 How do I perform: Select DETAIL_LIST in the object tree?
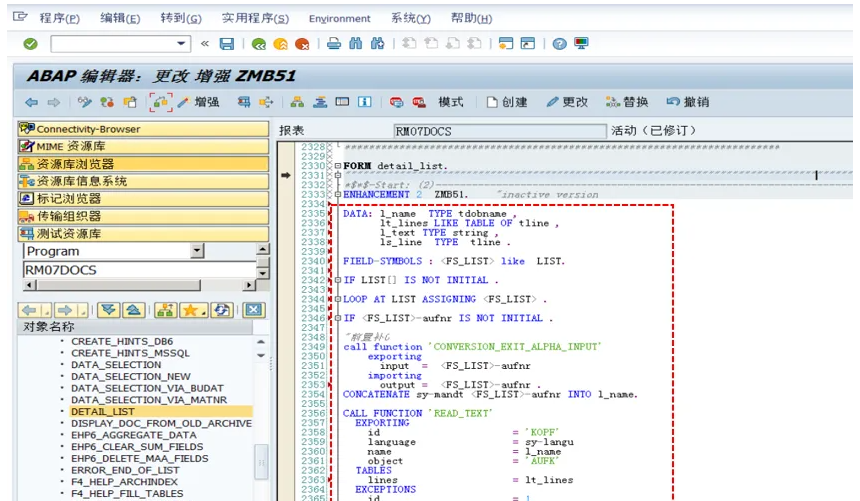tap(103, 412)
